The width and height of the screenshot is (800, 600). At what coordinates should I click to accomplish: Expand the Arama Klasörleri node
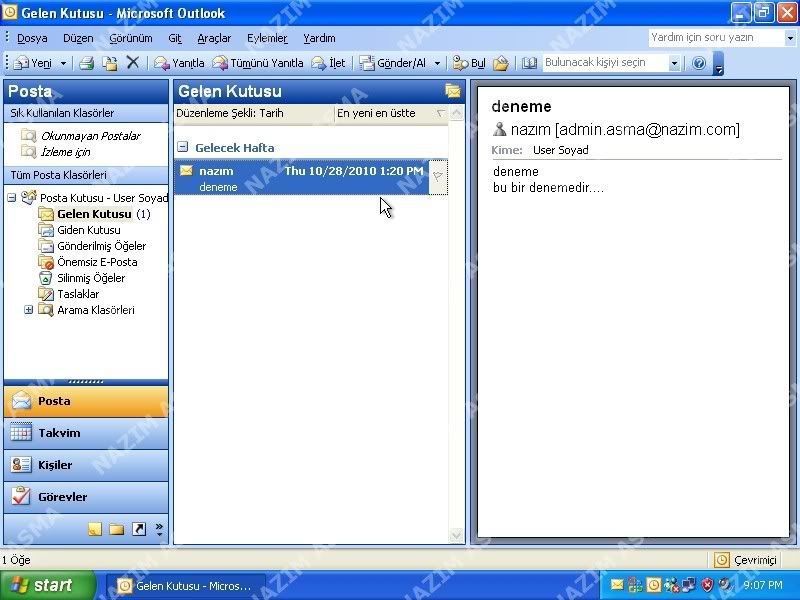point(29,310)
